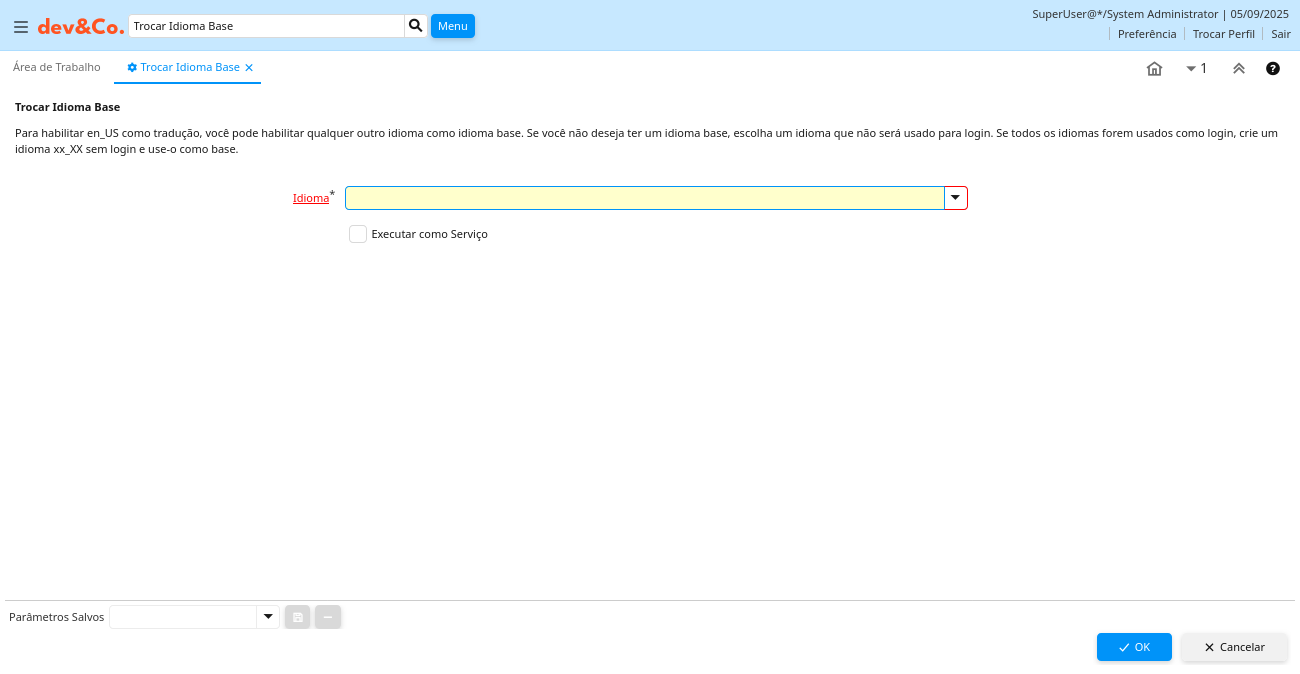
Task: Click the save parameters disk icon
Action: (x=298, y=617)
